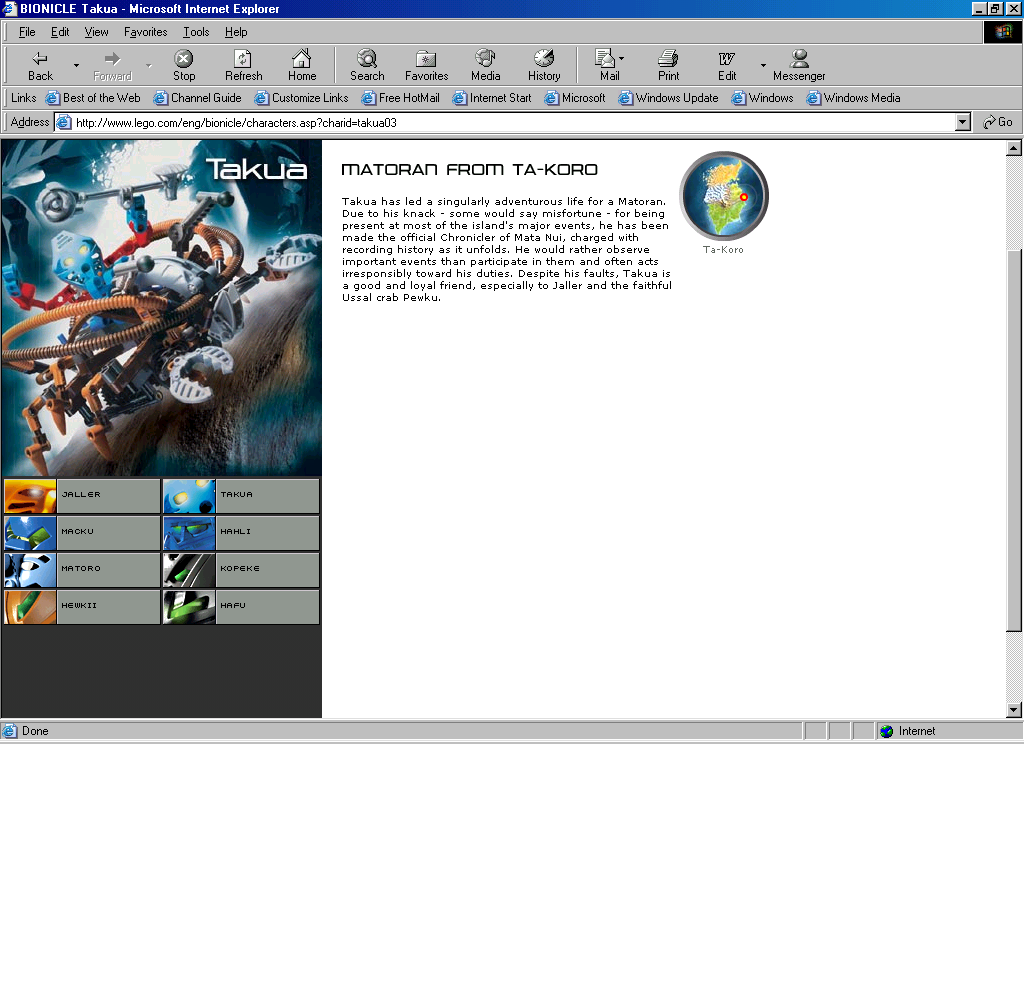Click the MACKU name label
The width and height of the screenshot is (1024, 1000).
78,532
